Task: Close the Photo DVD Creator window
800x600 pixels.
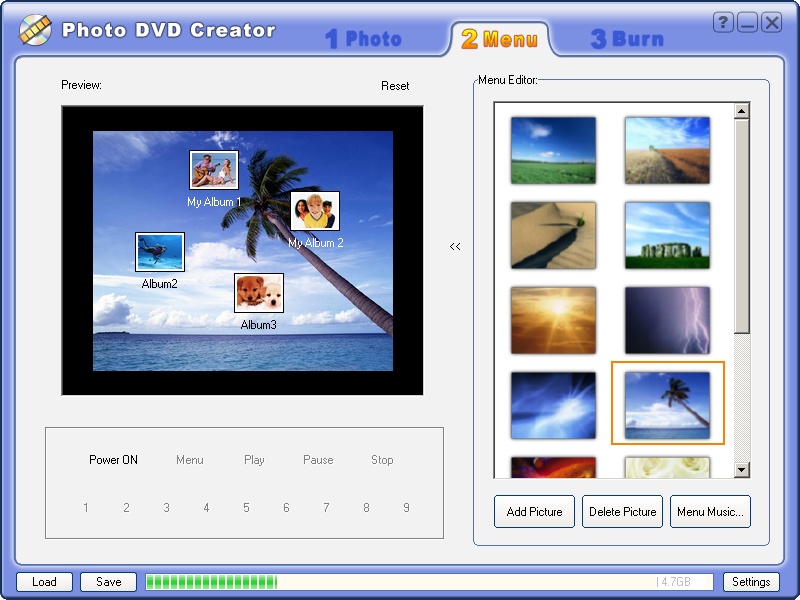Action: click(x=771, y=23)
